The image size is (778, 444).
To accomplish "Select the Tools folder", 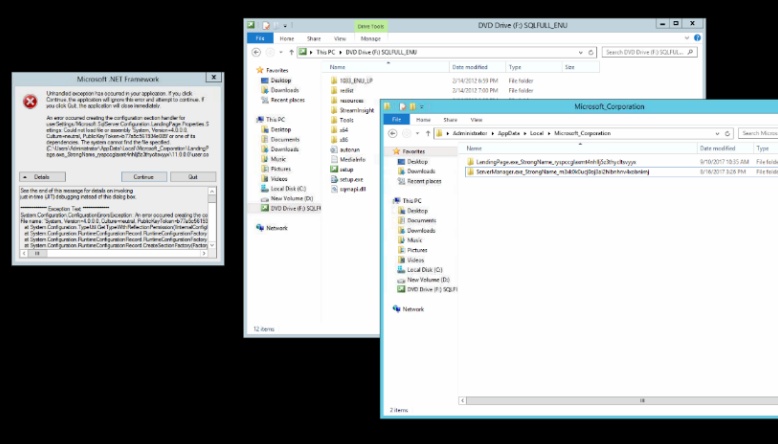I will click(x=342, y=120).
